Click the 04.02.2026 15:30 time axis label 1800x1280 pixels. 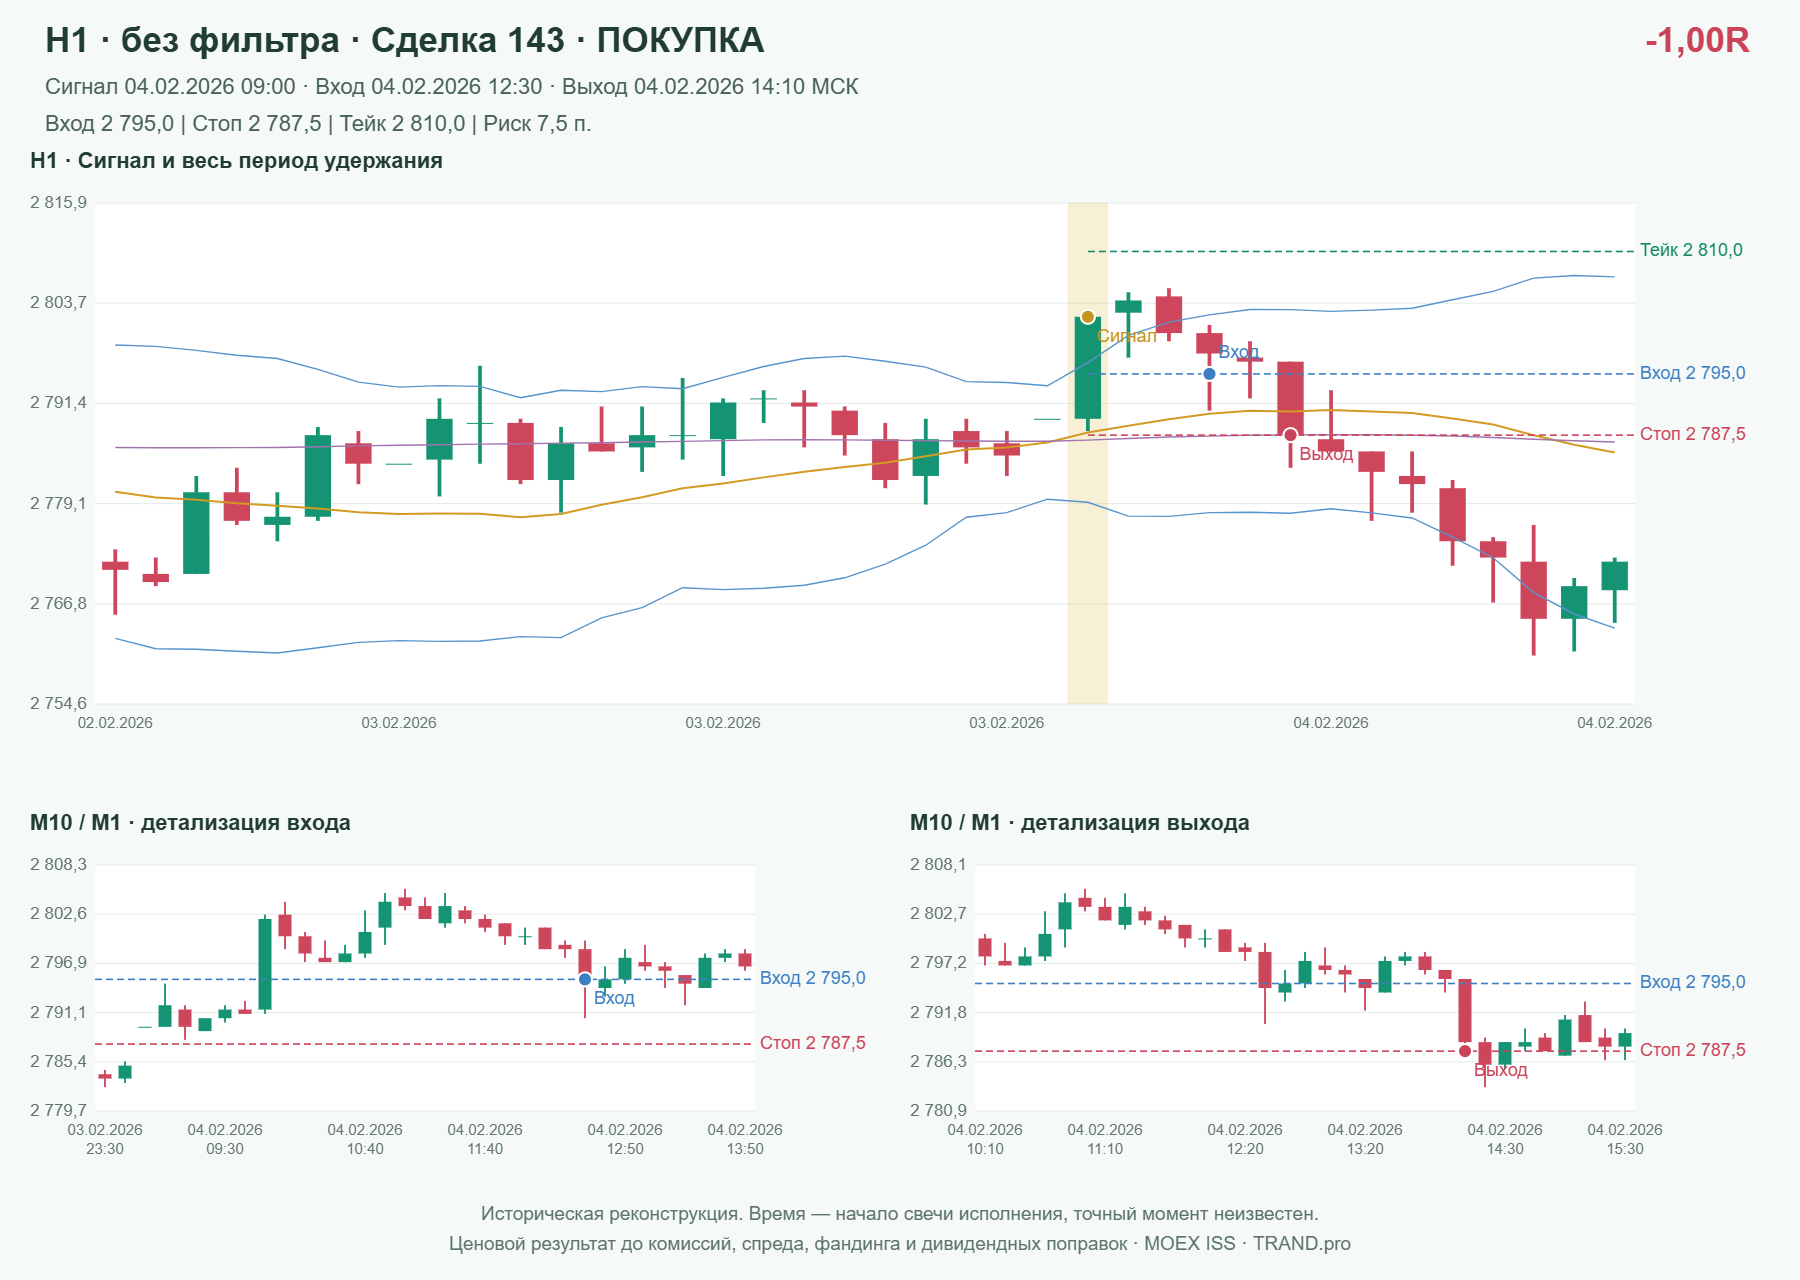click(1625, 1139)
